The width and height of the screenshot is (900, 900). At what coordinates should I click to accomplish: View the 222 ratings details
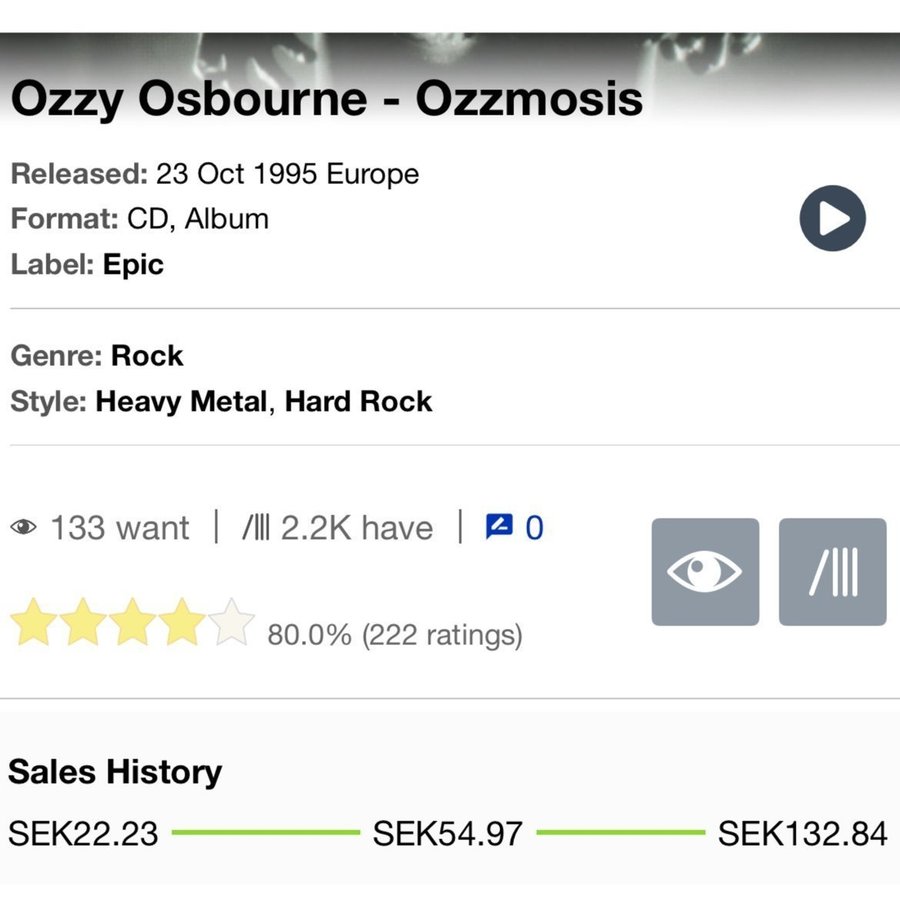click(x=442, y=635)
